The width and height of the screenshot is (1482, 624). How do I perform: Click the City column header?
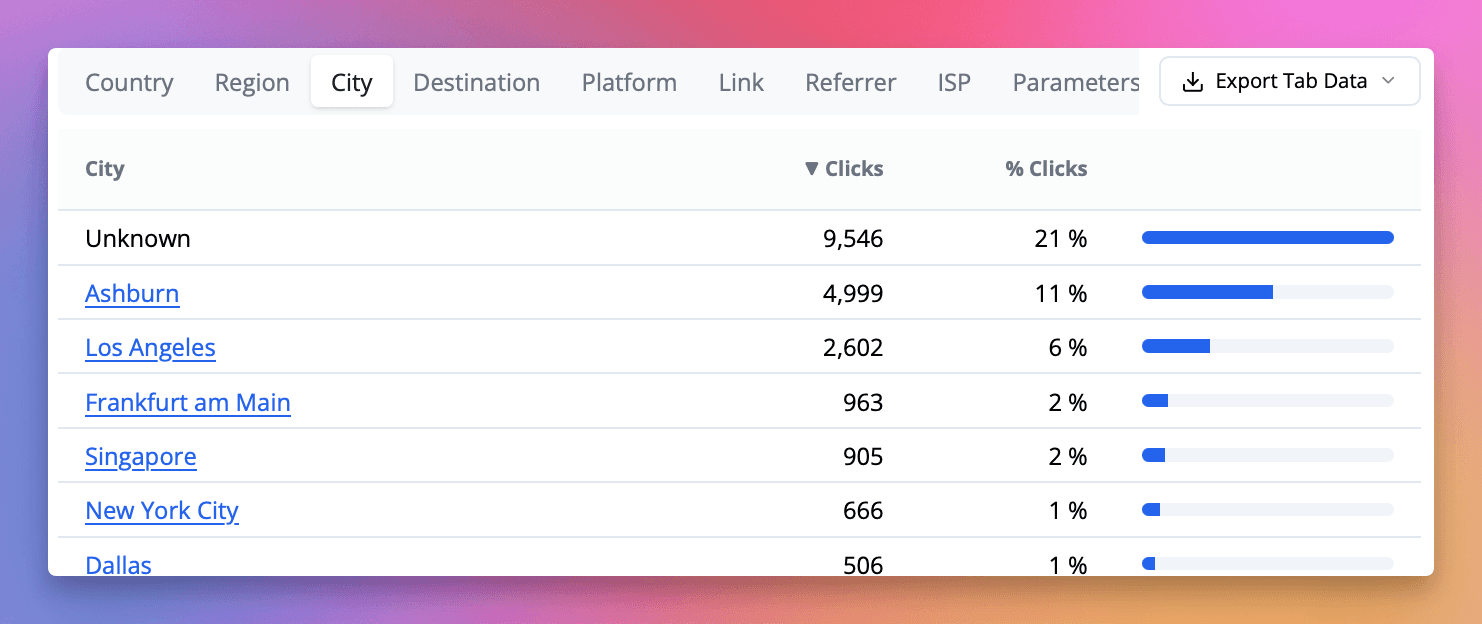(105, 169)
